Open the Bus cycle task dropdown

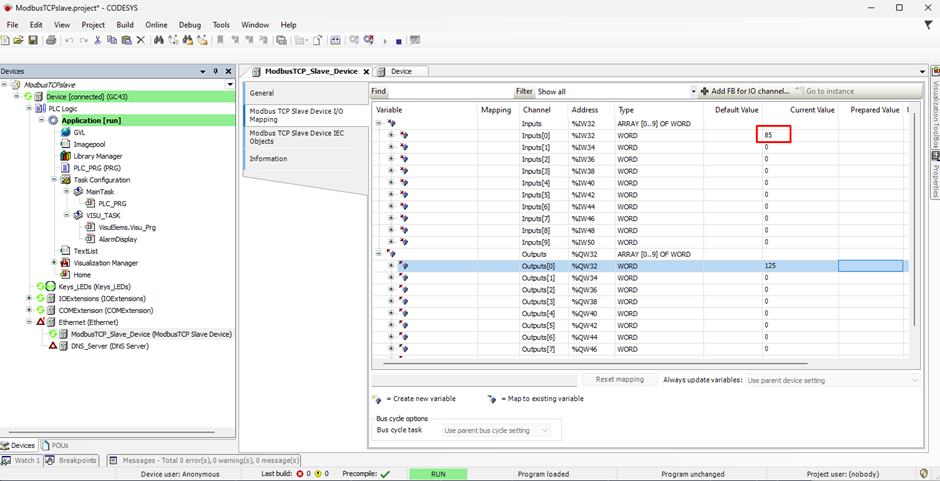544,431
